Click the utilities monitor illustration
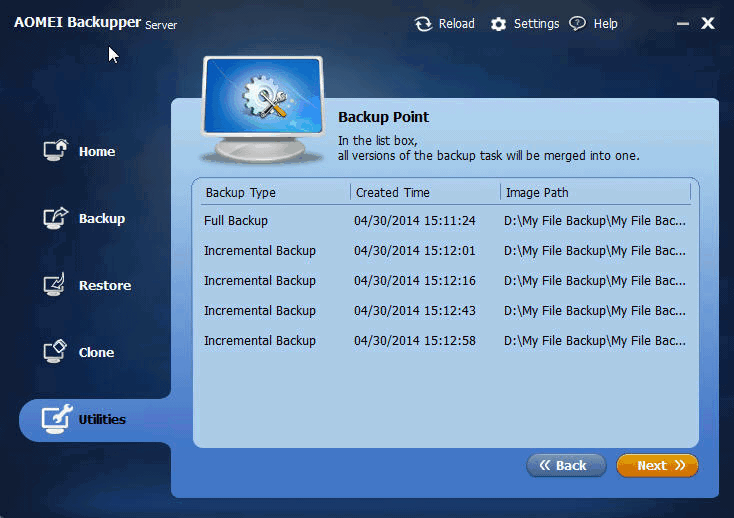Image resolution: width=734 pixels, height=518 pixels. pyautogui.click(x=263, y=110)
